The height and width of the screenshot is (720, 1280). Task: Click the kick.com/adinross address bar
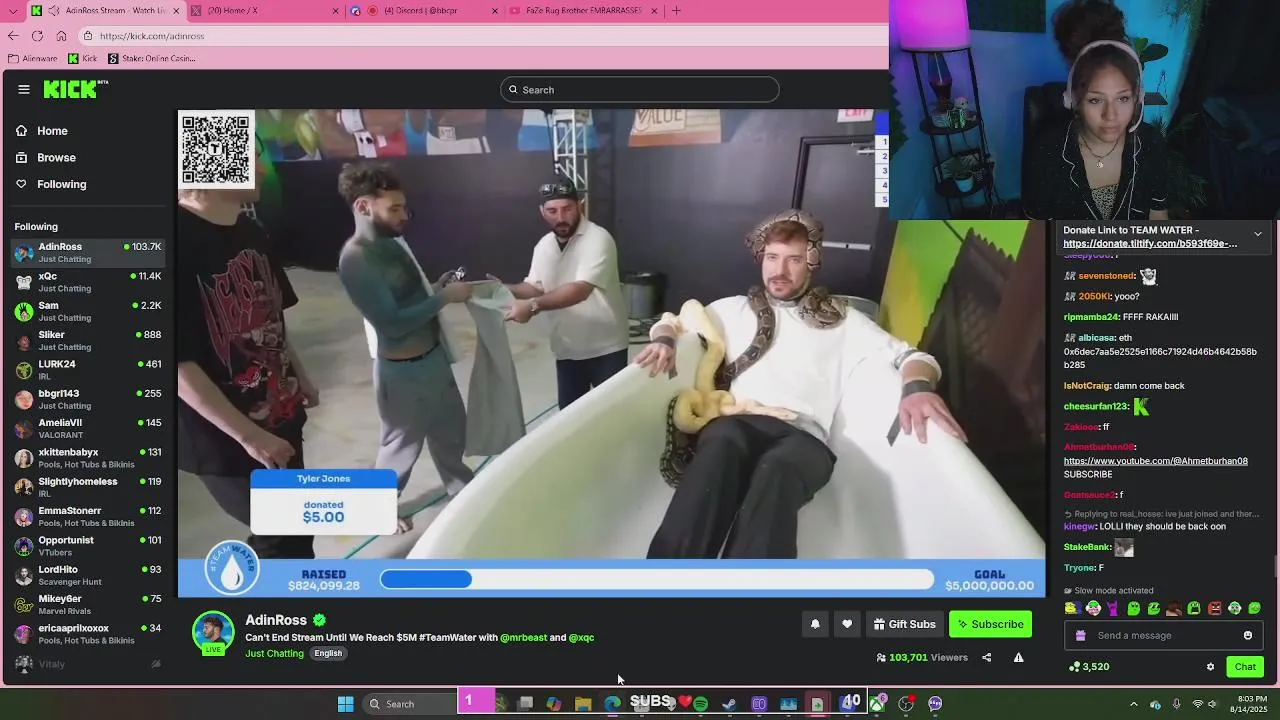click(x=485, y=36)
